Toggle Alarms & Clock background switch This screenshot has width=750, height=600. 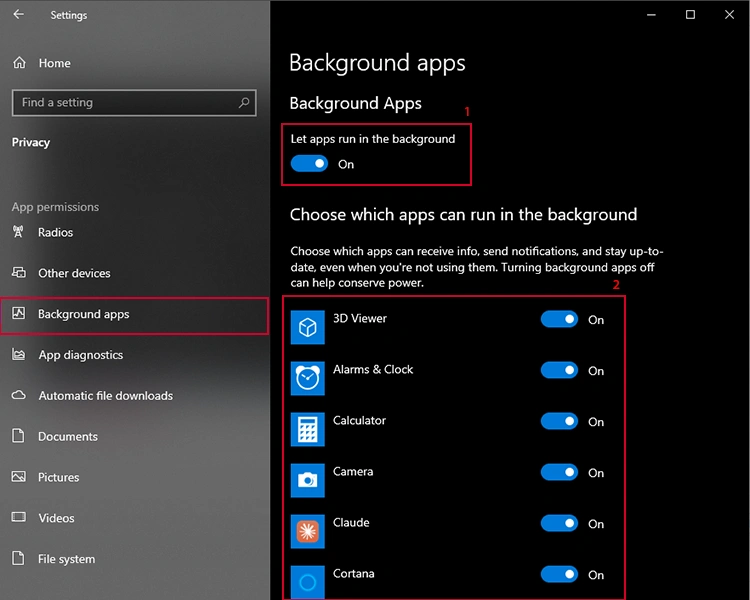[x=559, y=370]
